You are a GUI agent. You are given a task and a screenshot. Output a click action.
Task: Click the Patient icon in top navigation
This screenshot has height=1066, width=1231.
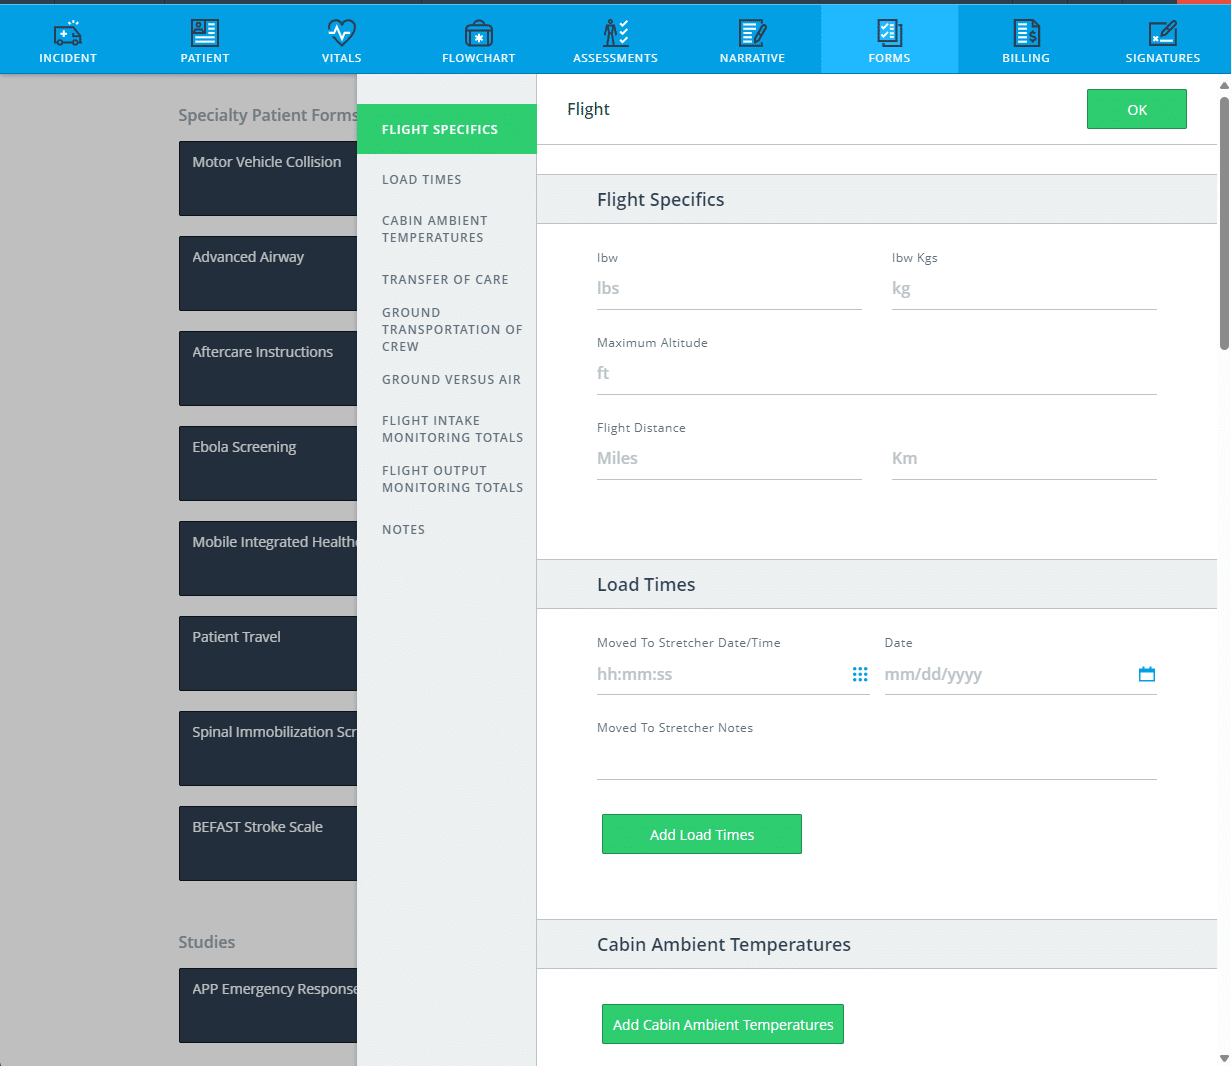click(x=205, y=34)
